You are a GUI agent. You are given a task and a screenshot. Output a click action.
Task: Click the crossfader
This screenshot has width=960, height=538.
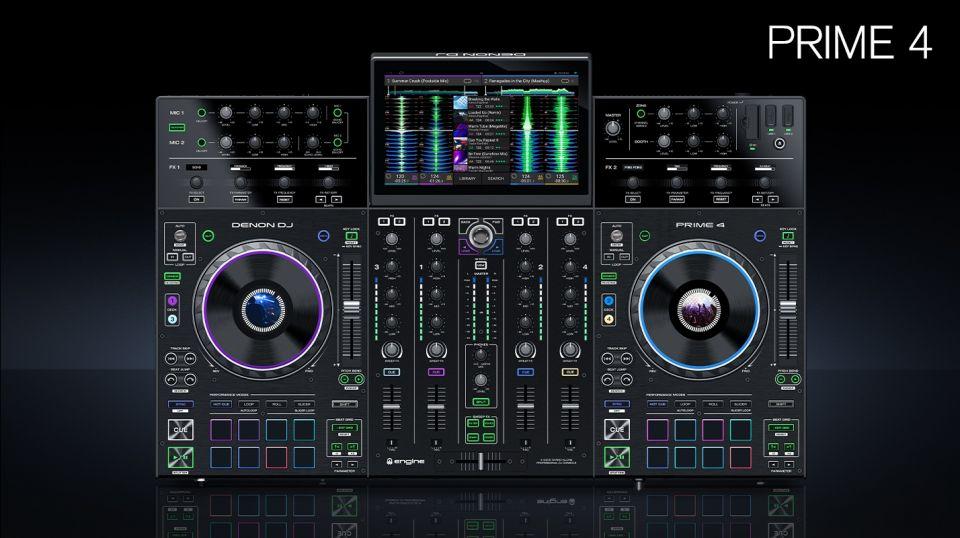[x=481, y=461]
